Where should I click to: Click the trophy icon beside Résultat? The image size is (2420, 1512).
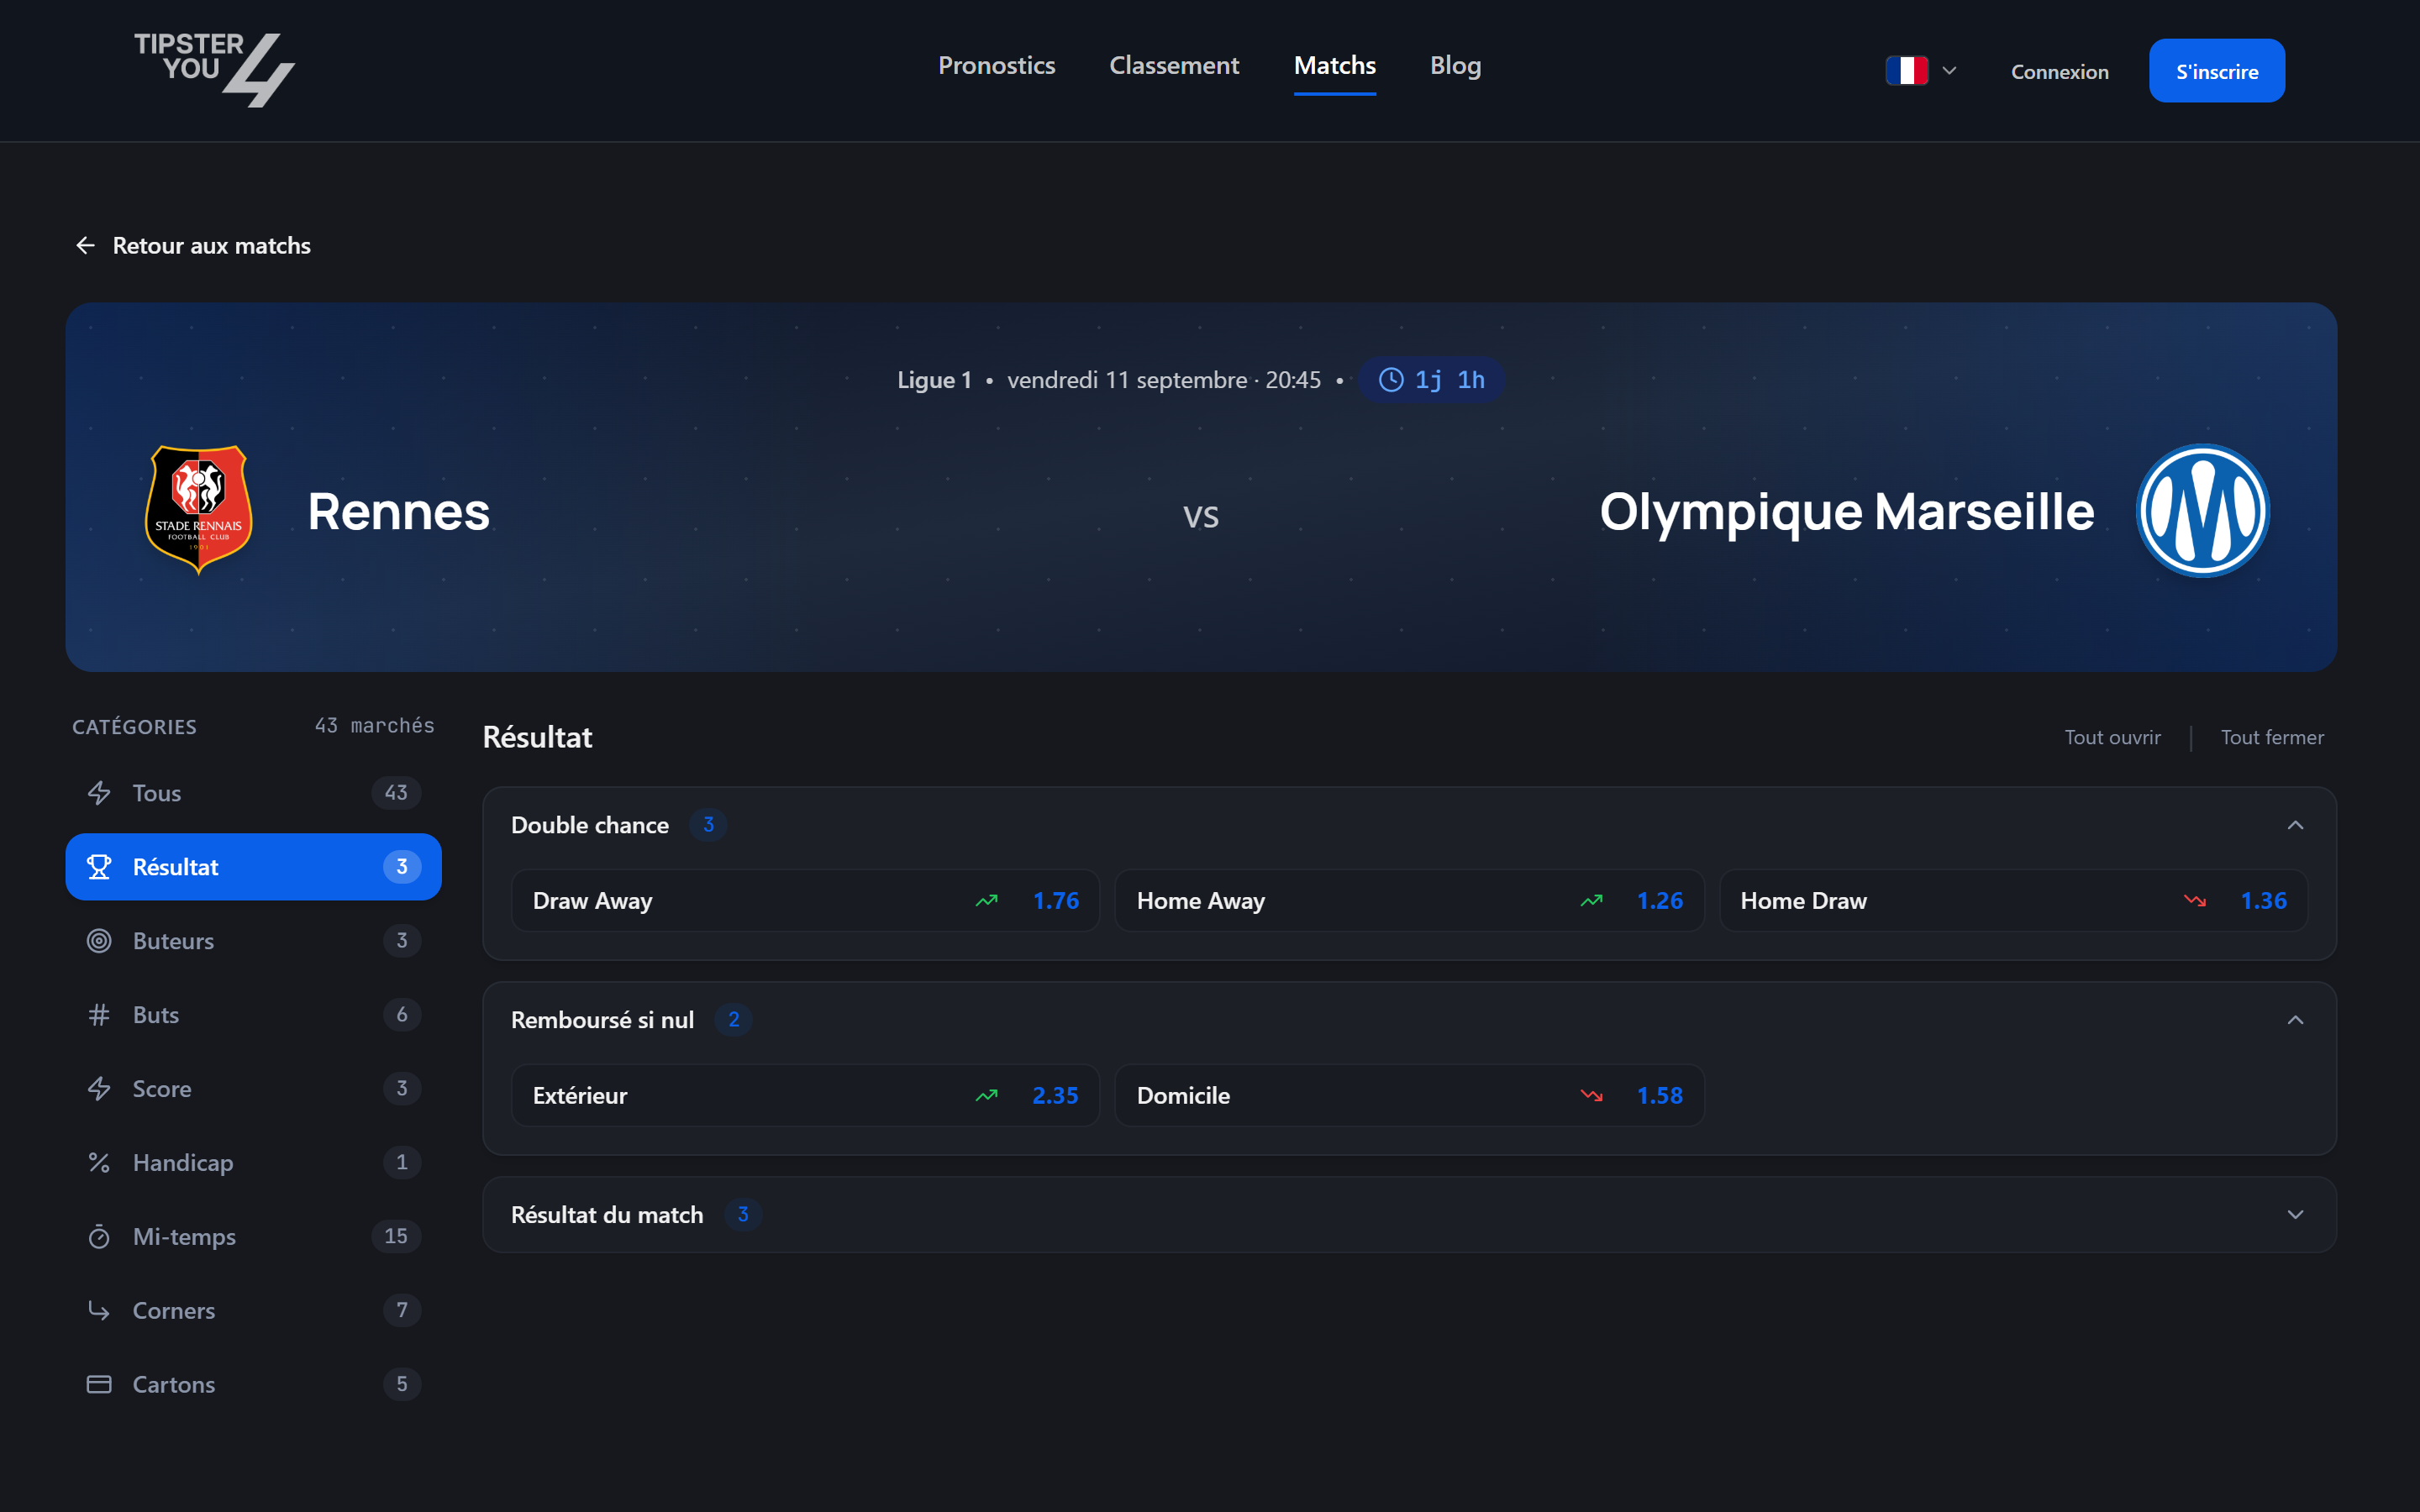point(99,867)
